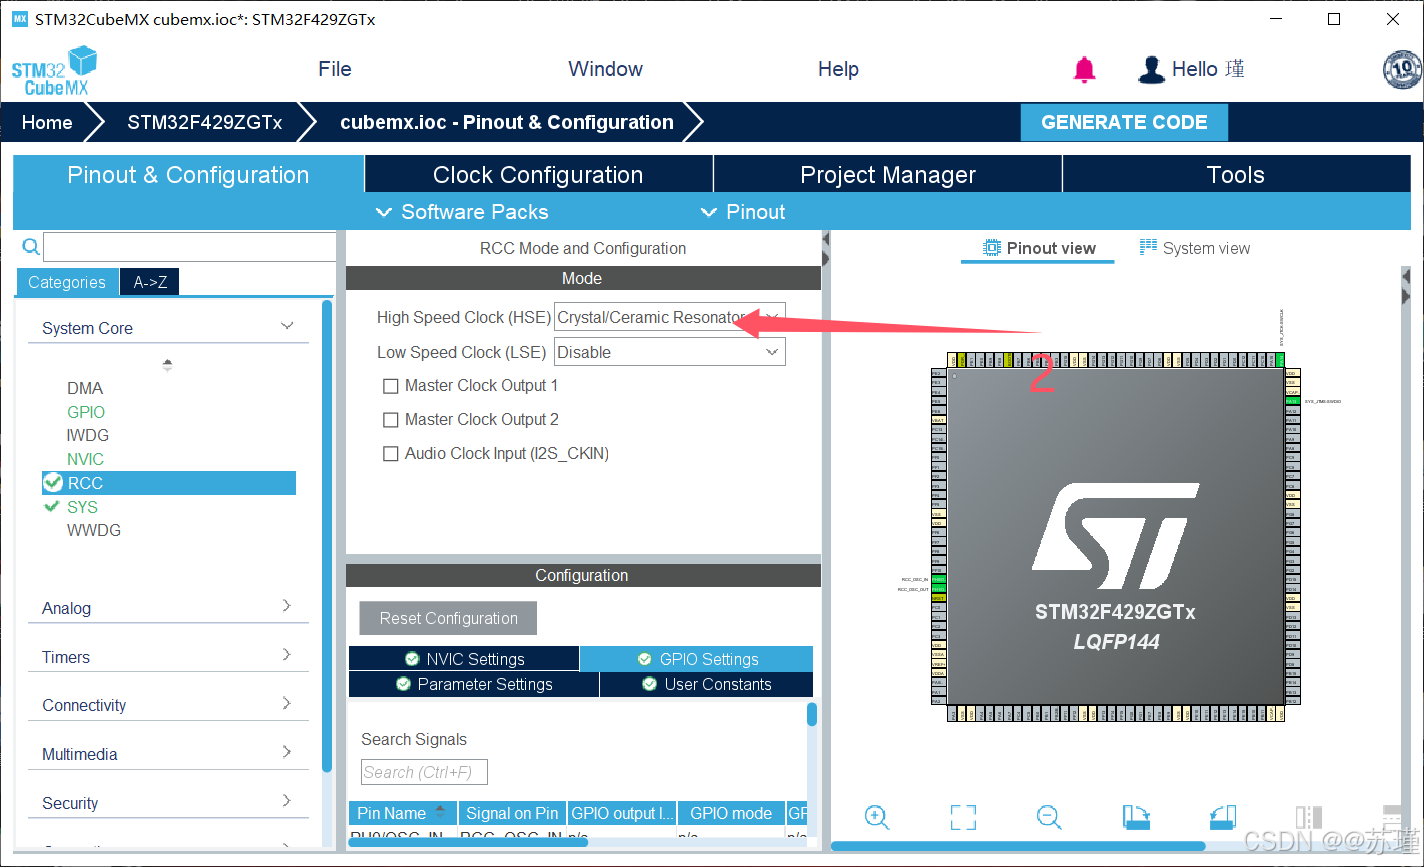This screenshot has height=867, width=1424.
Task: Fit the chip to the pinout window
Action: pyautogui.click(x=963, y=817)
